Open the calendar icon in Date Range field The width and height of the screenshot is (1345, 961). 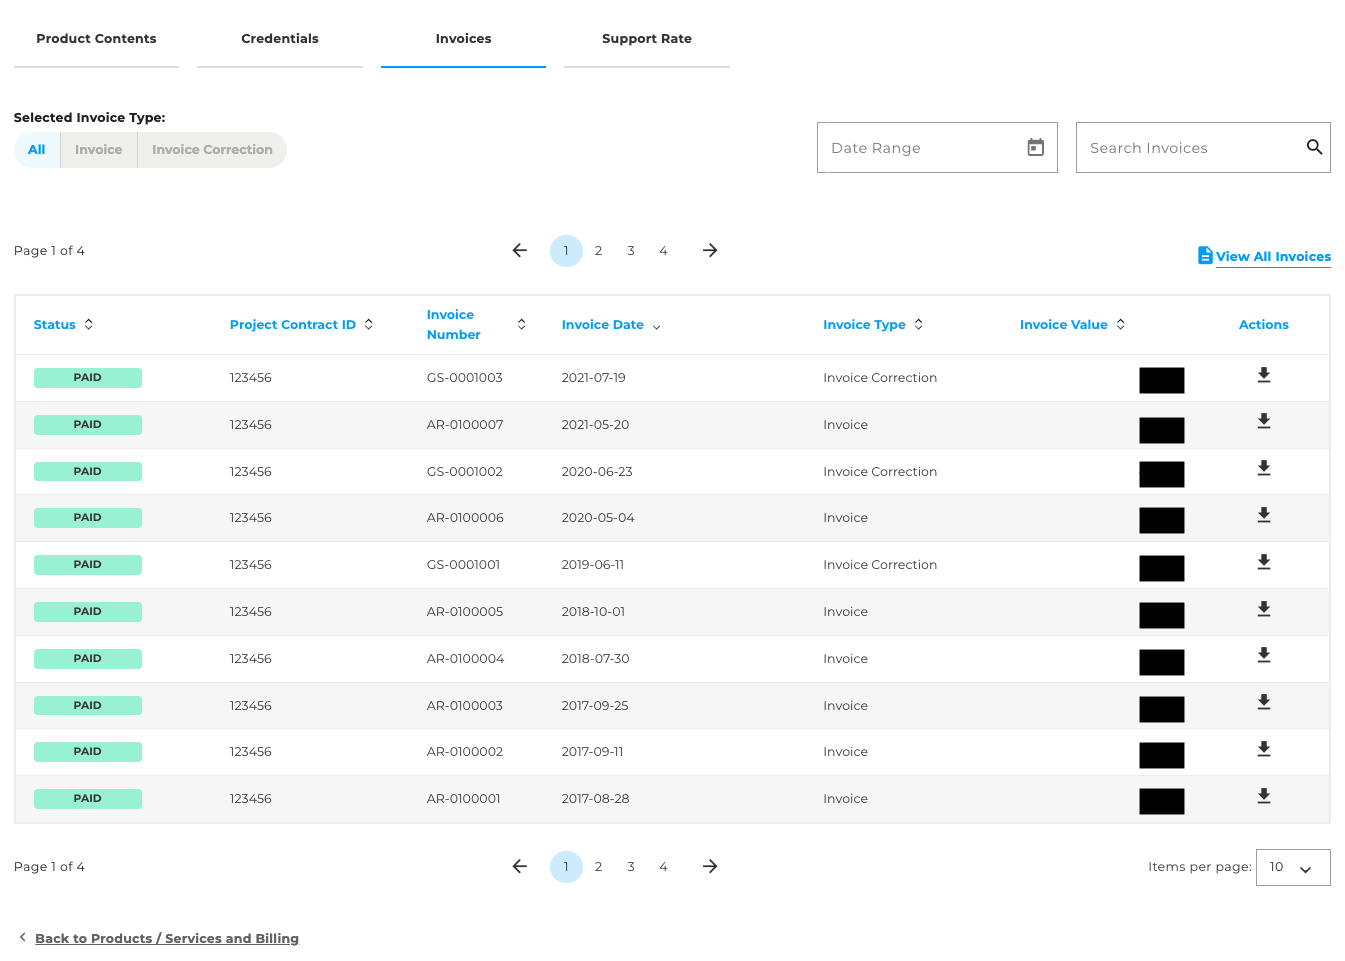[x=1035, y=147]
